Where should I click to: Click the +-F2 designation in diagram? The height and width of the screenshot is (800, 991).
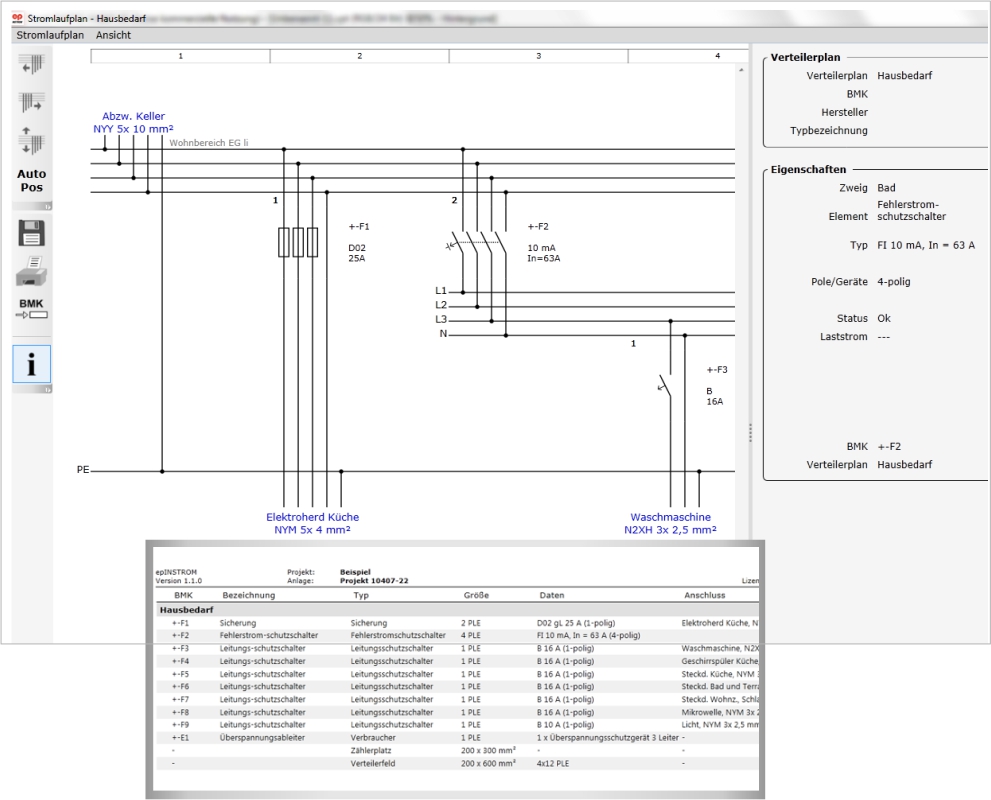(538, 227)
